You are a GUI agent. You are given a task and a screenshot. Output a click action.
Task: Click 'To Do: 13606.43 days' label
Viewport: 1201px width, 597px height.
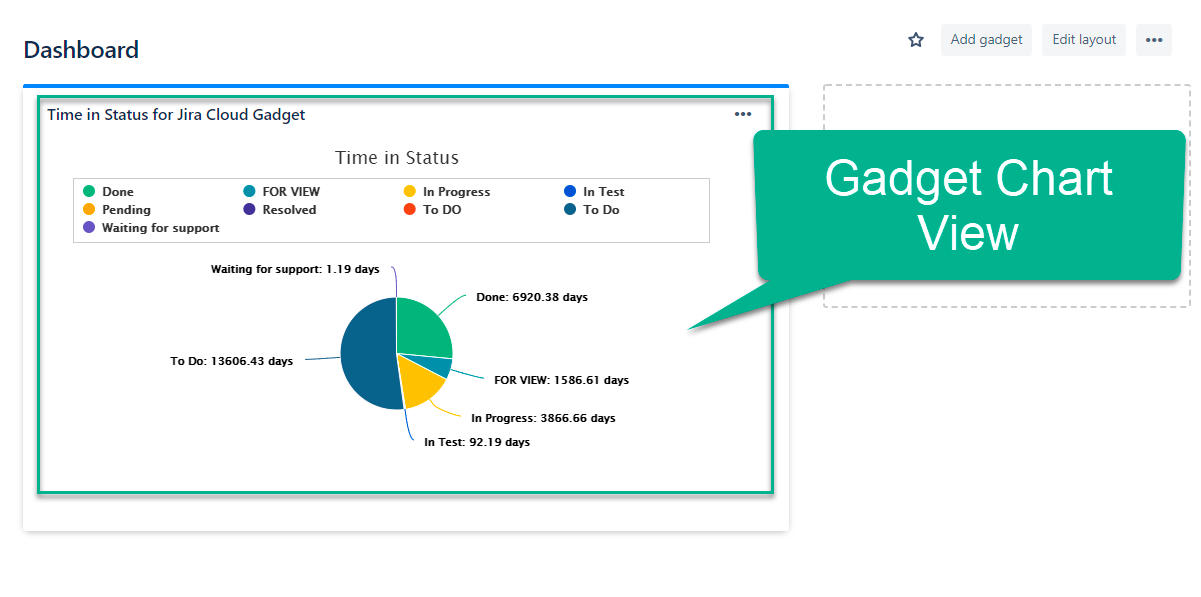[x=232, y=361]
